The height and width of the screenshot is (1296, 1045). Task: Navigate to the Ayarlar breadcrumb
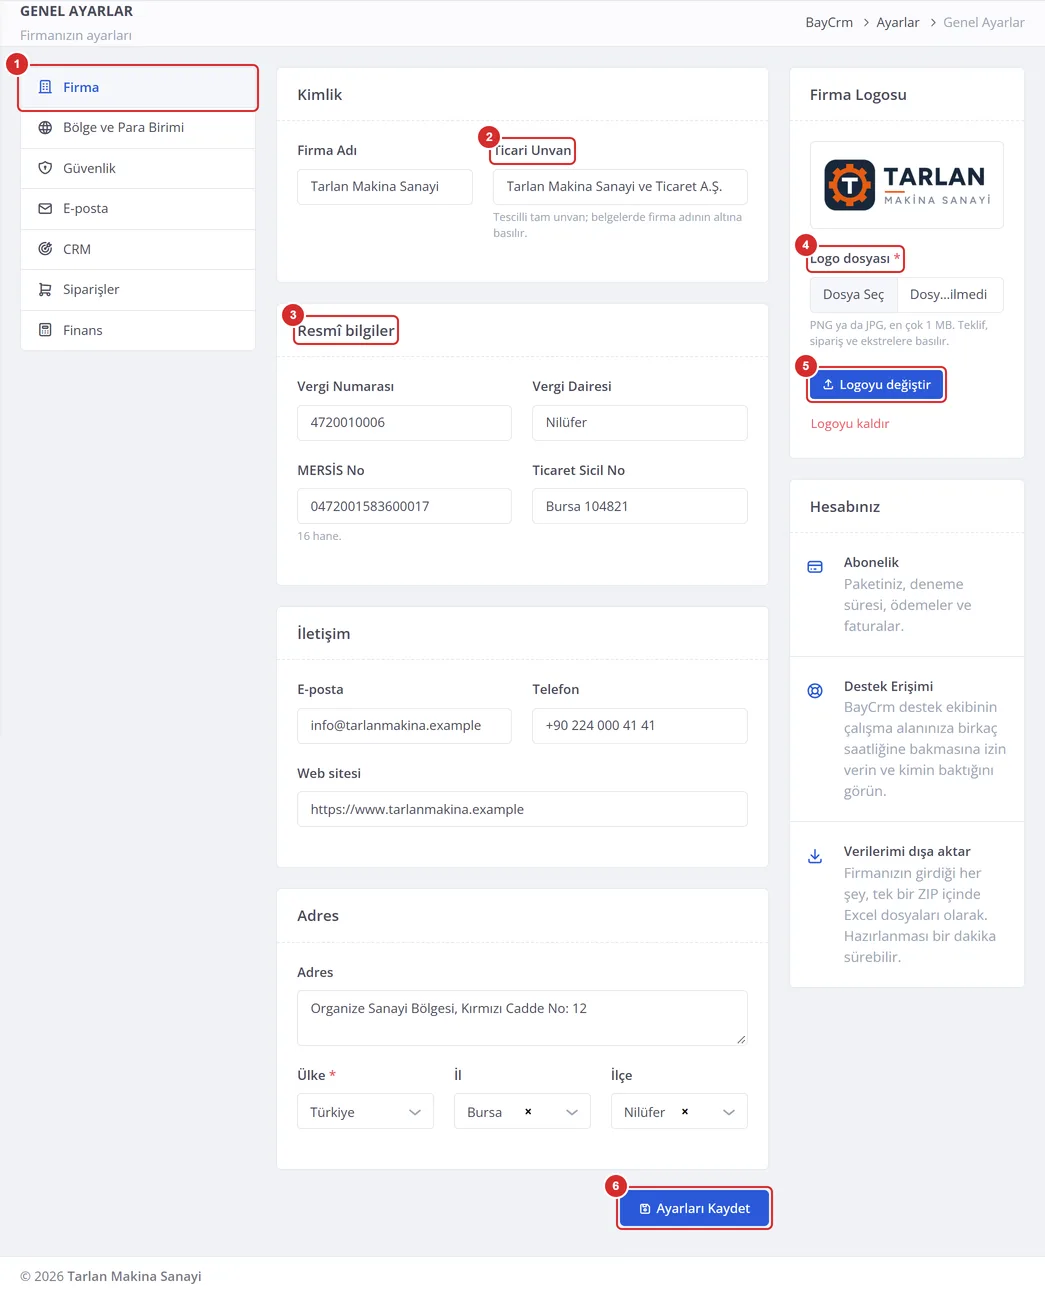[x=898, y=22]
